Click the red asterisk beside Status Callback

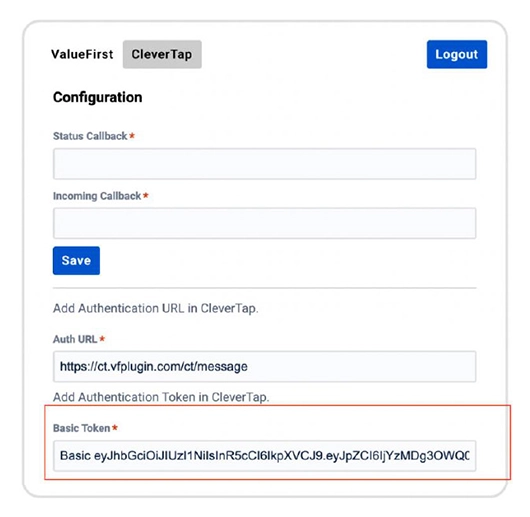[x=132, y=135]
